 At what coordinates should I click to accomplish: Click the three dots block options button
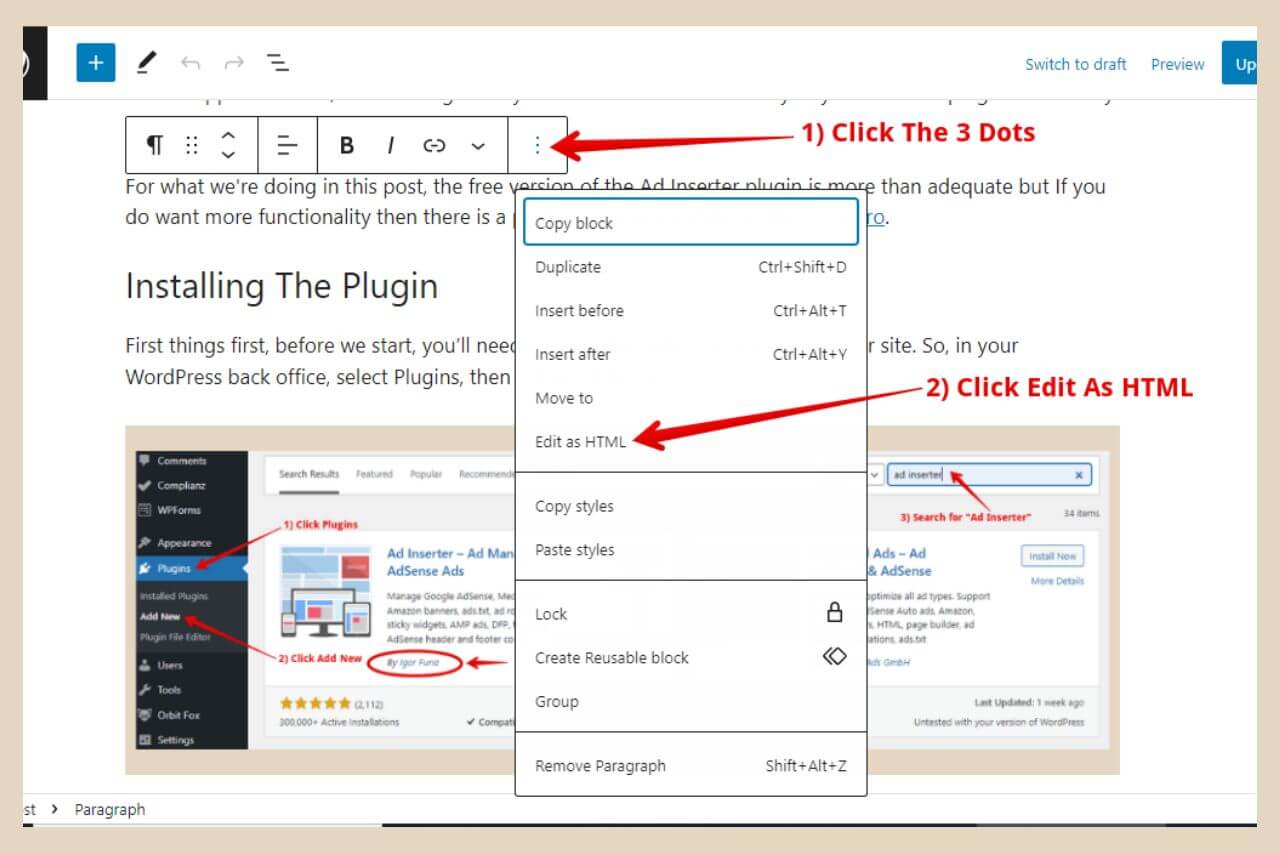coord(537,146)
